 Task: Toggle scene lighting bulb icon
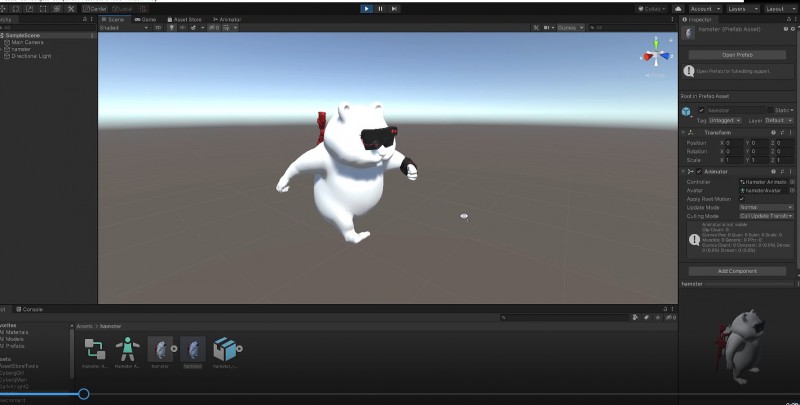[172, 28]
